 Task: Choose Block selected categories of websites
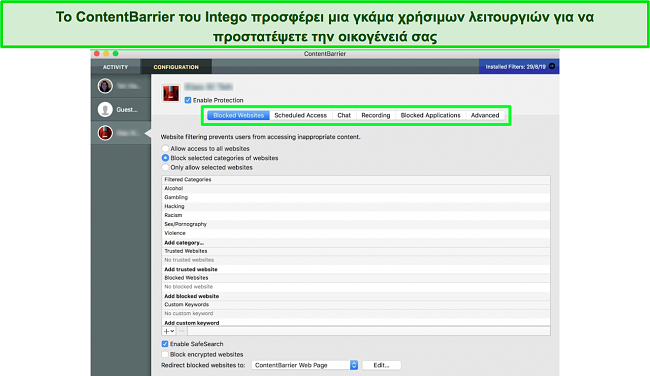(x=165, y=158)
